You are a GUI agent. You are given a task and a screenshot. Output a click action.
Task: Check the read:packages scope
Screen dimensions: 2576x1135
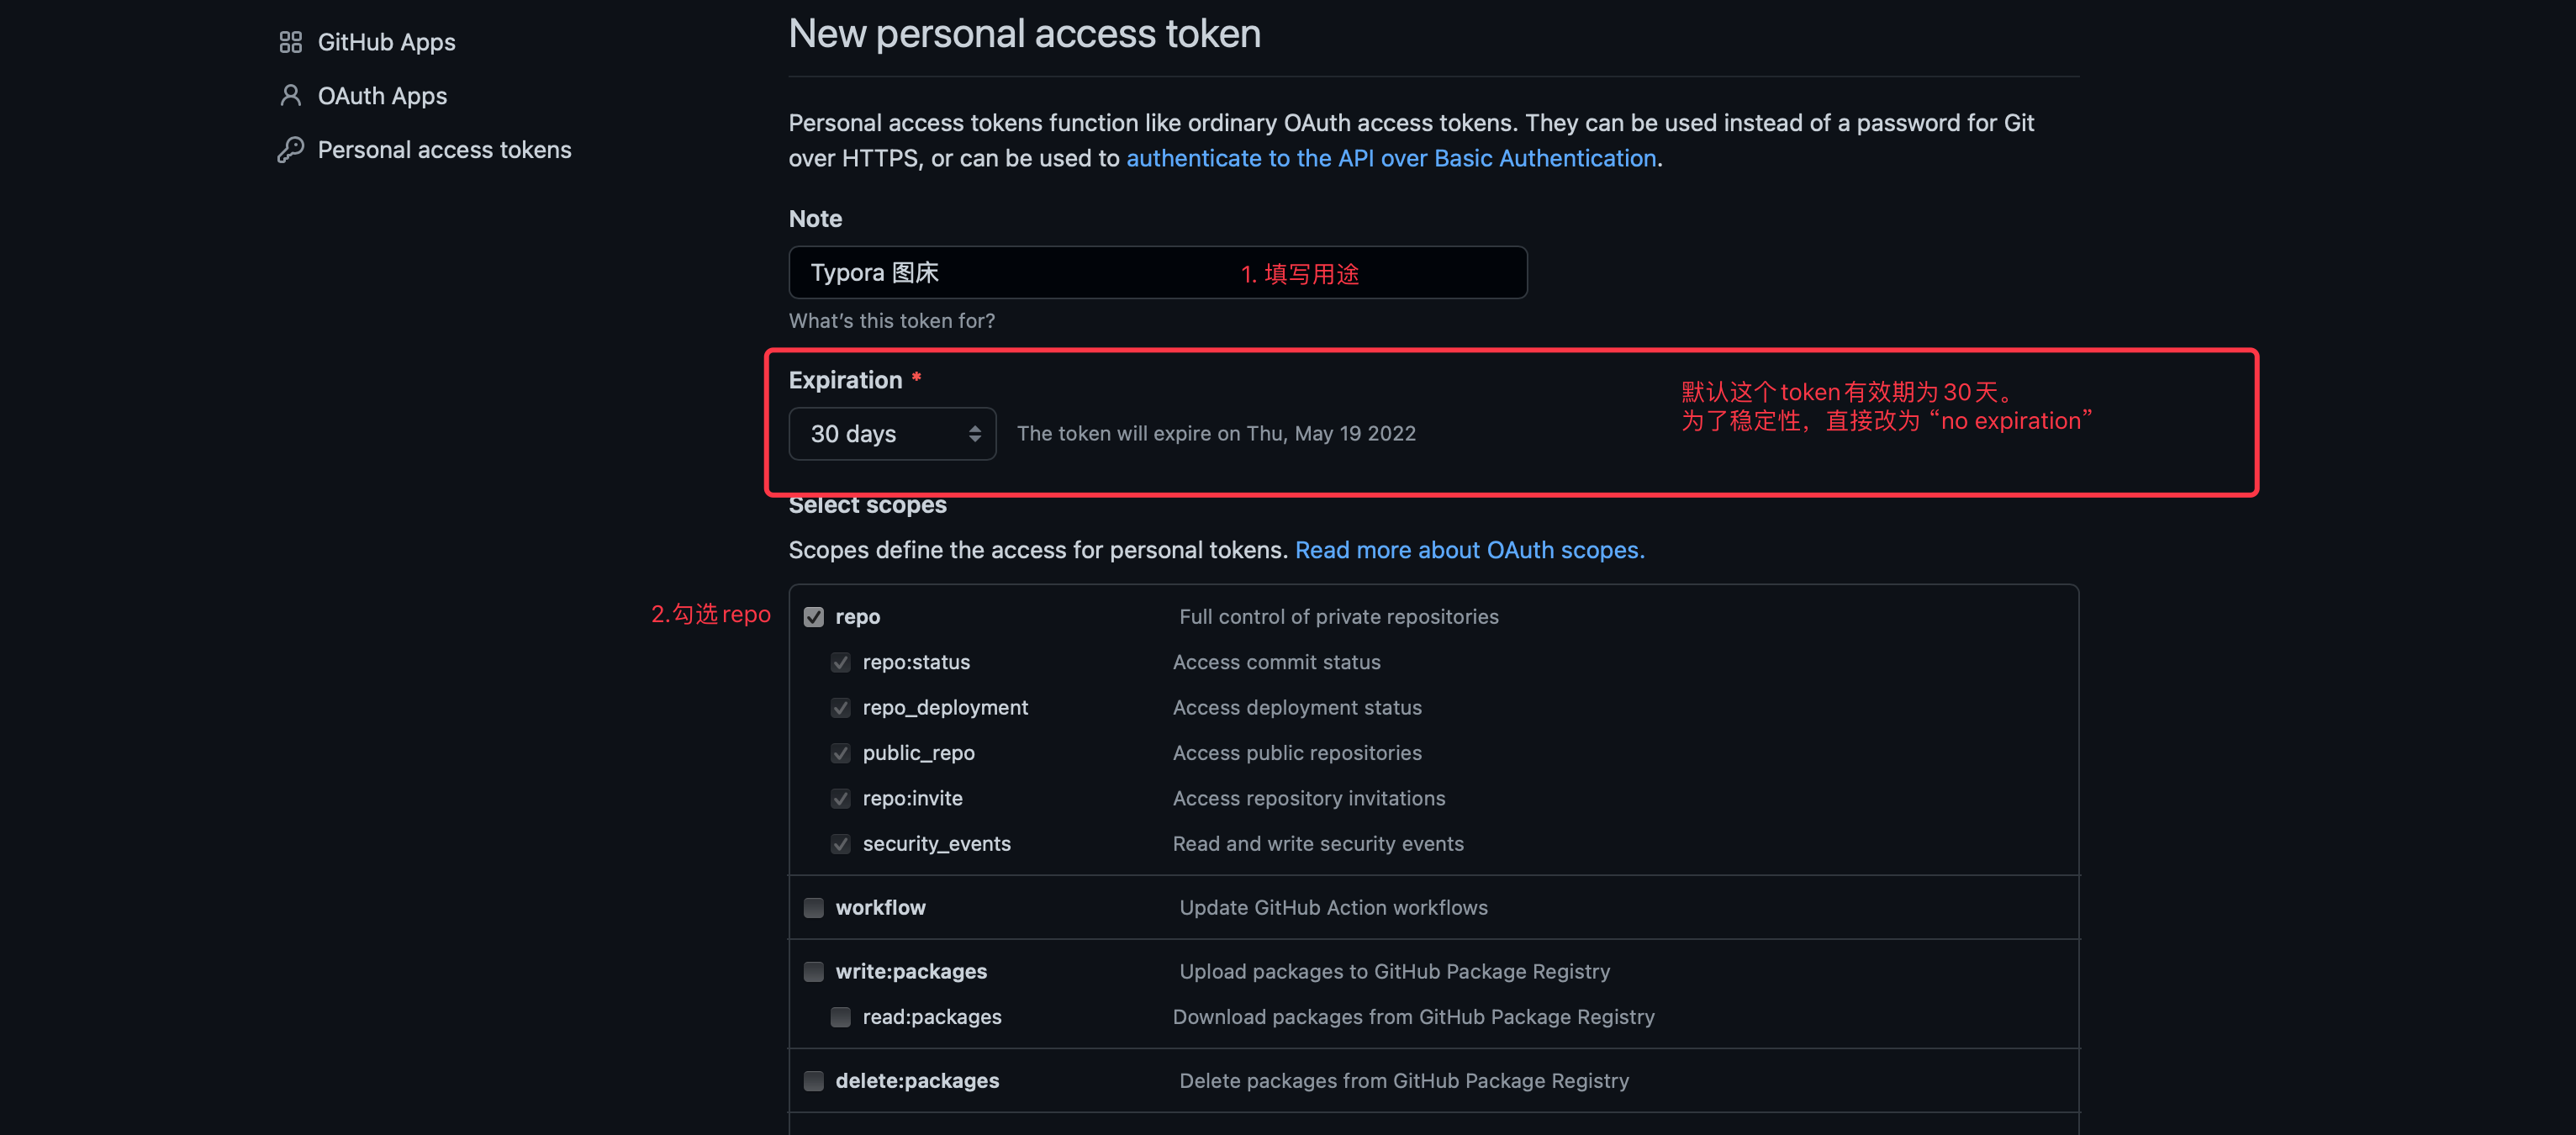[x=841, y=1017]
